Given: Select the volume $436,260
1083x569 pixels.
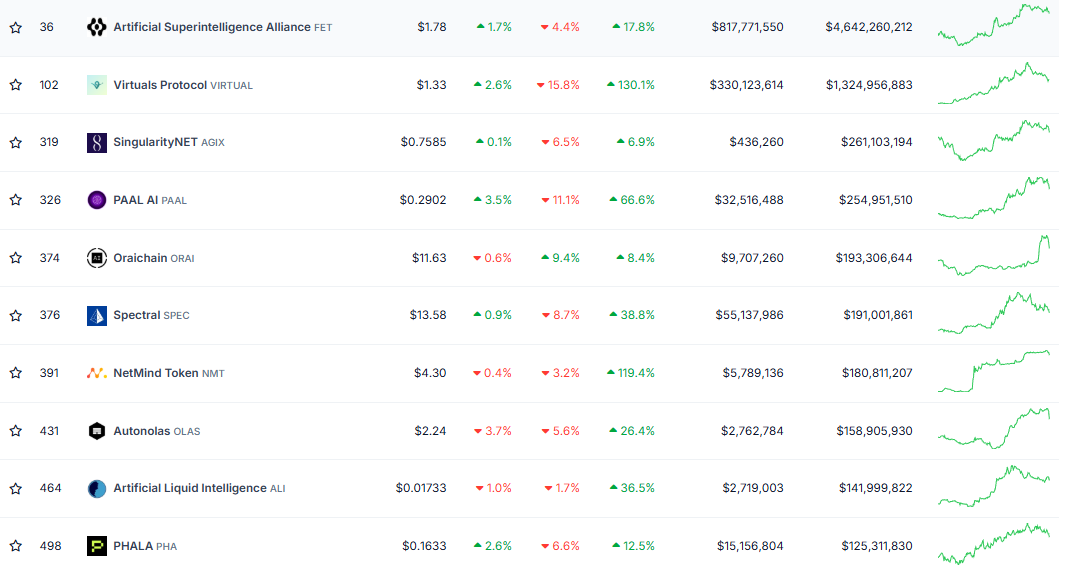Looking at the screenshot, I should point(756,142).
